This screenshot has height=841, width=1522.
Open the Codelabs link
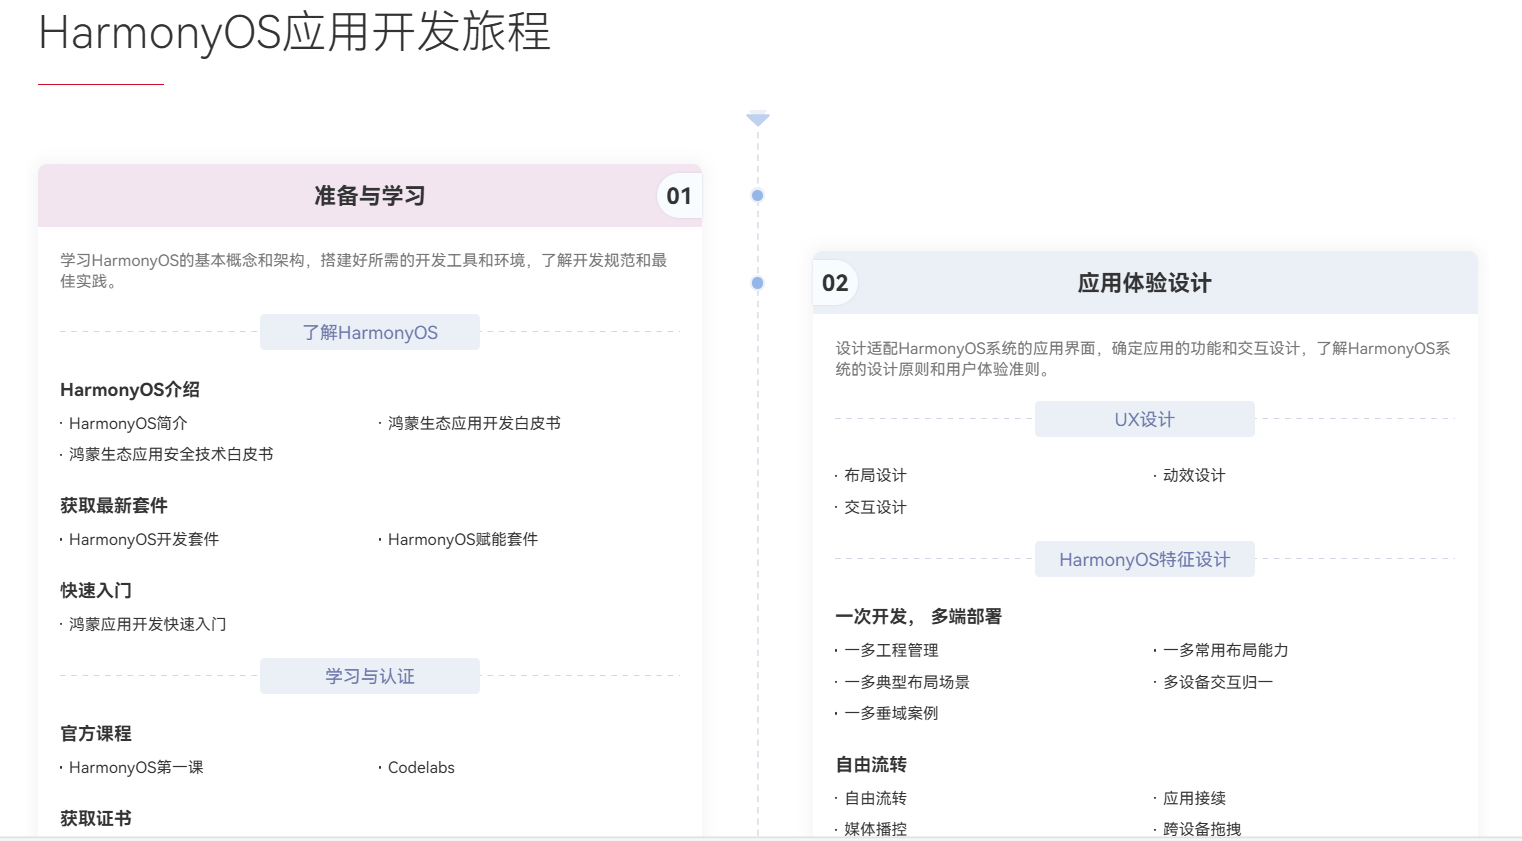(421, 768)
